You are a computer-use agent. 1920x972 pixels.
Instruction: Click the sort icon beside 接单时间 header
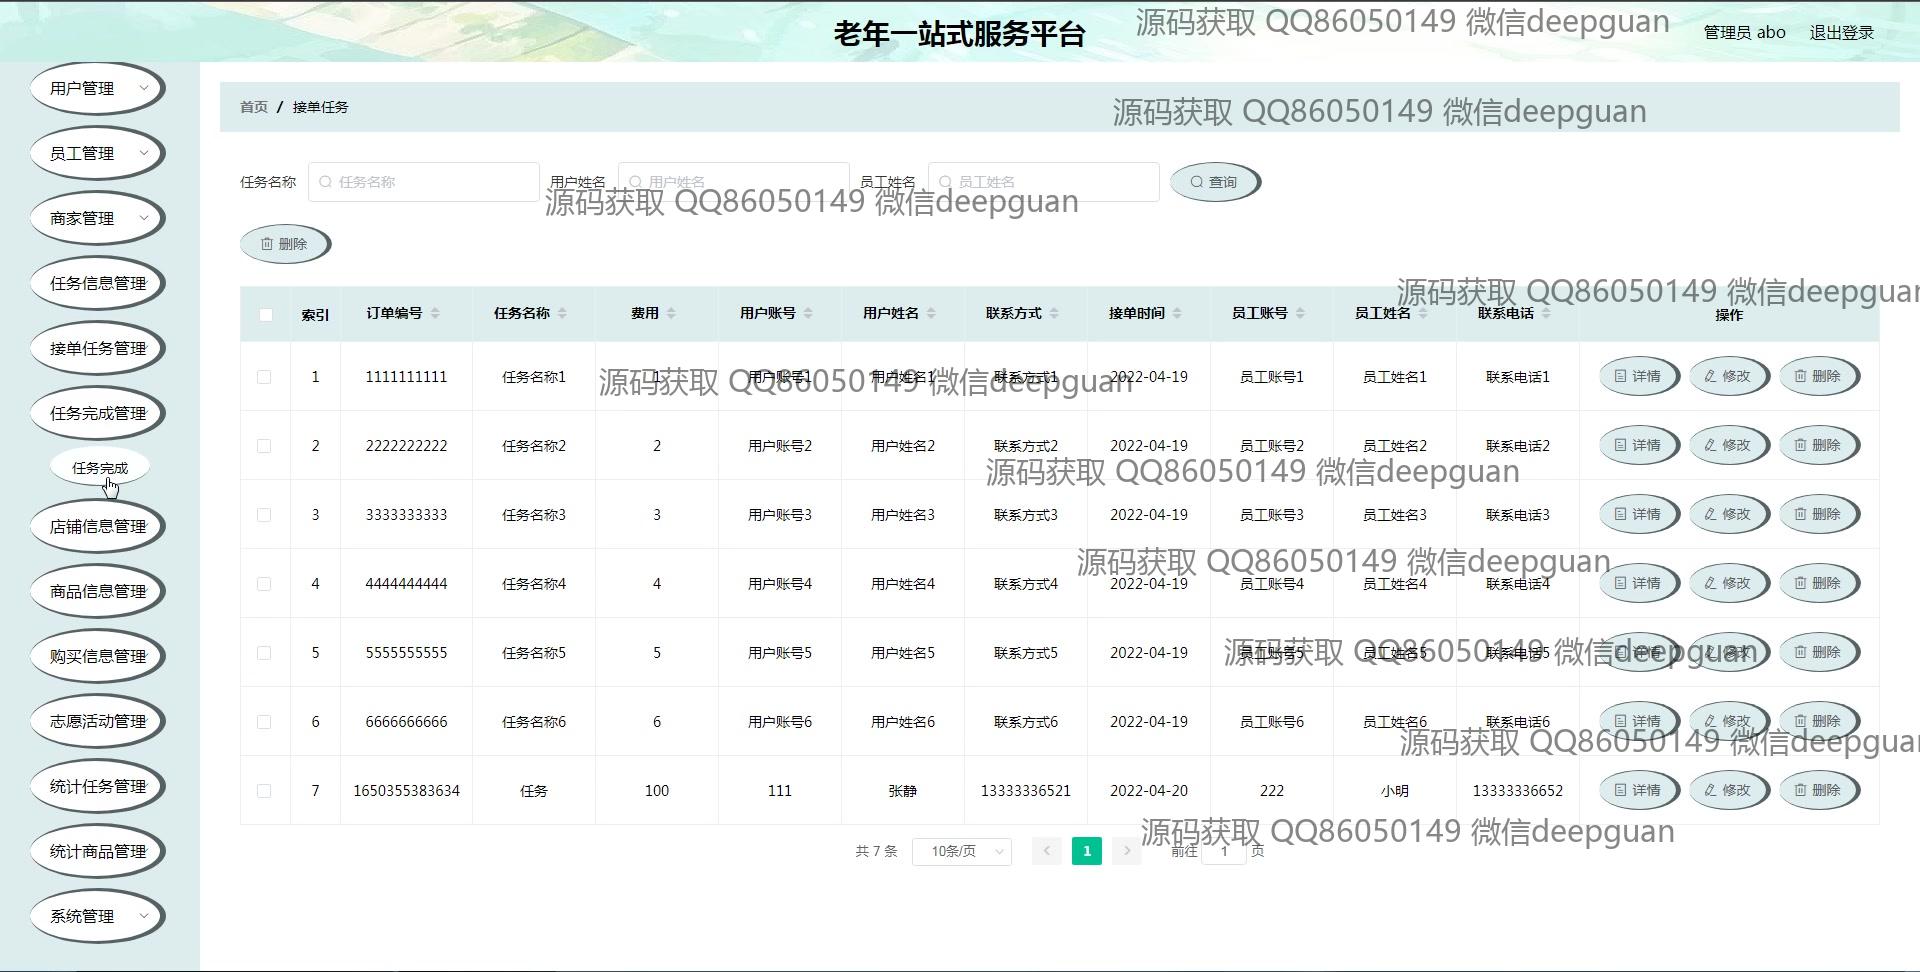pos(1177,314)
